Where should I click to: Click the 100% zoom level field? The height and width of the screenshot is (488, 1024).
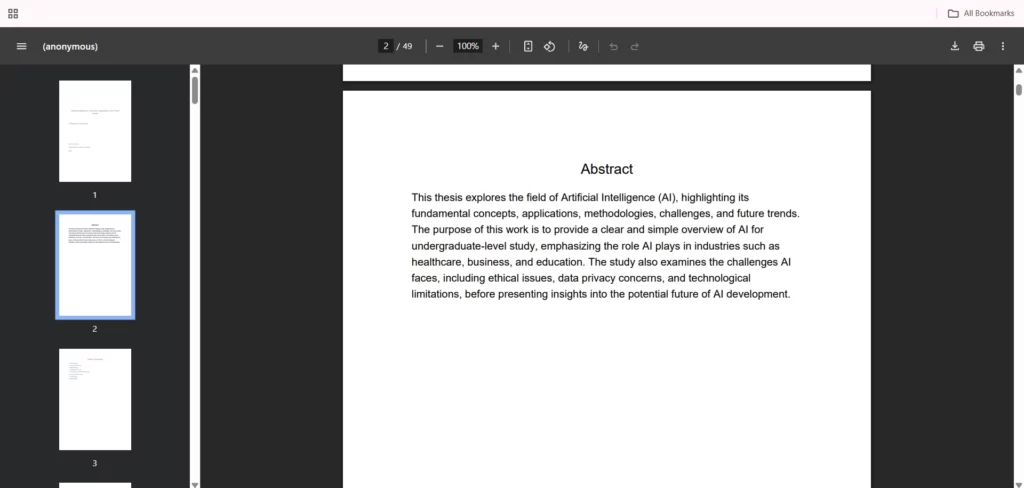[467, 46]
